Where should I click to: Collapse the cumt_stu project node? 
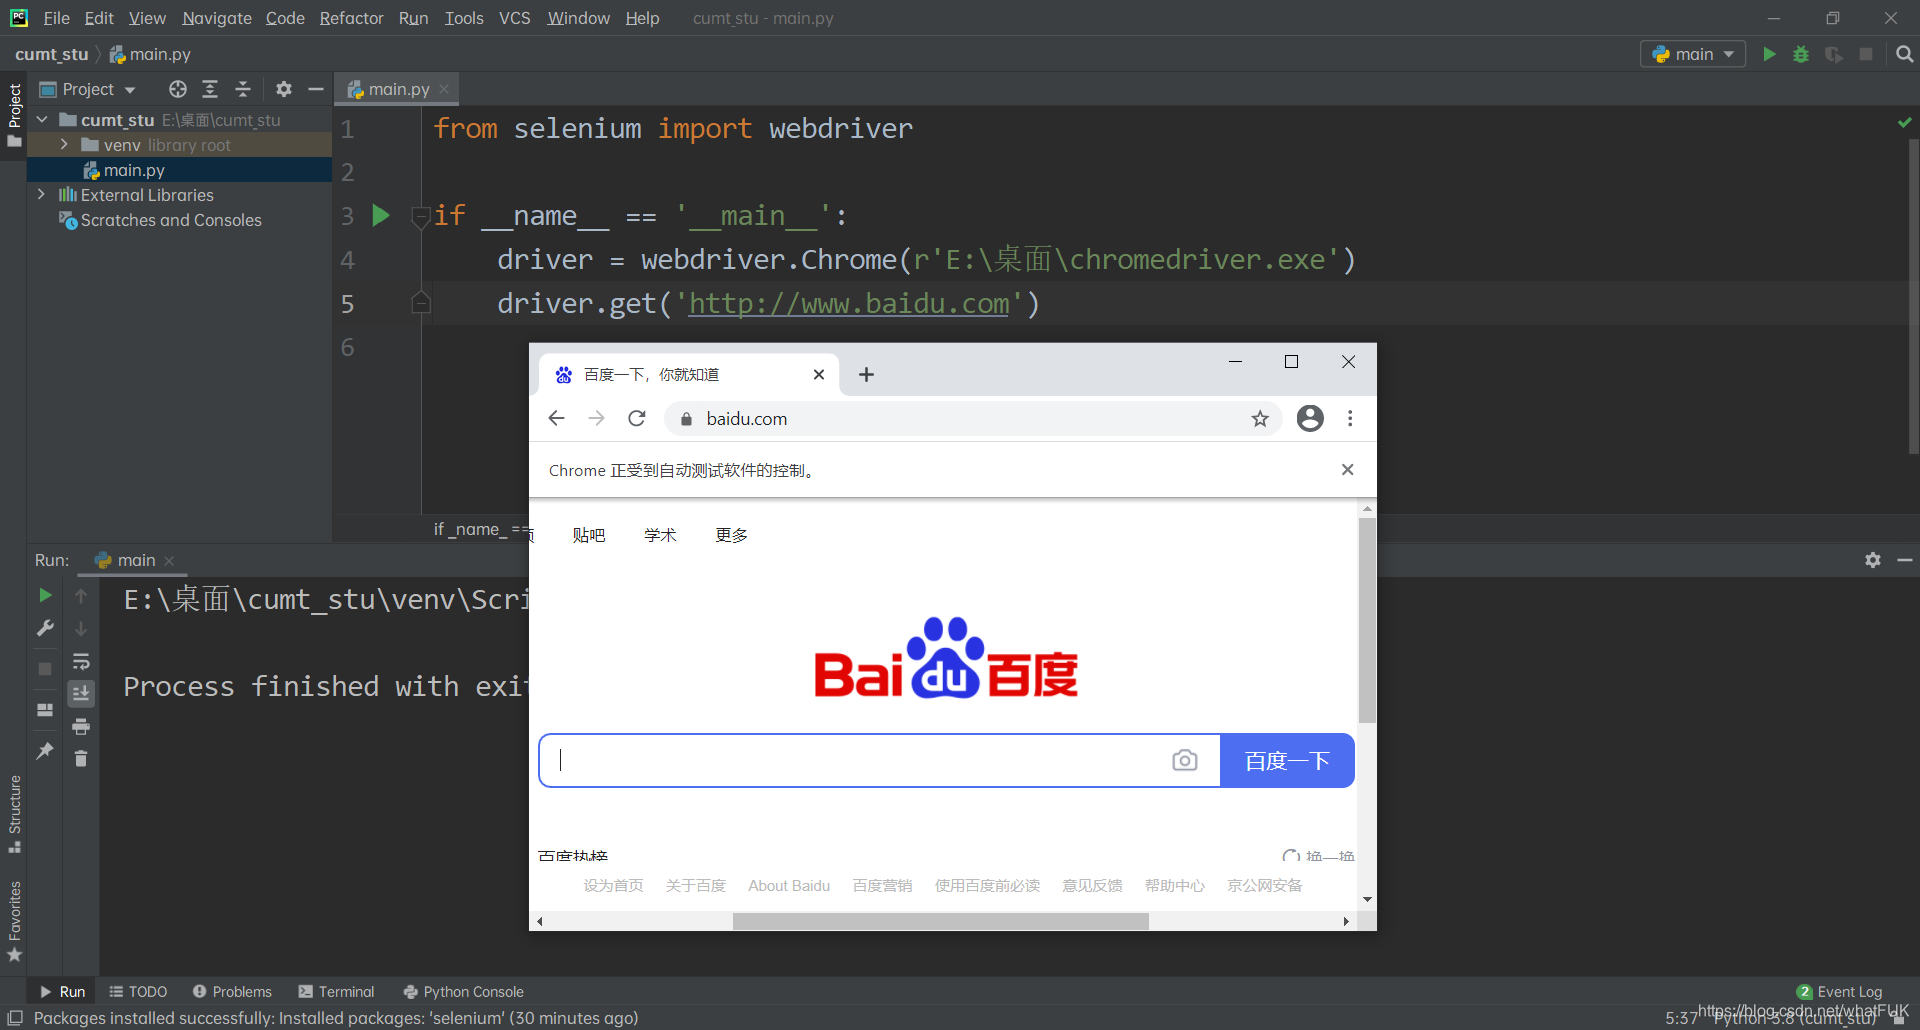coord(41,119)
